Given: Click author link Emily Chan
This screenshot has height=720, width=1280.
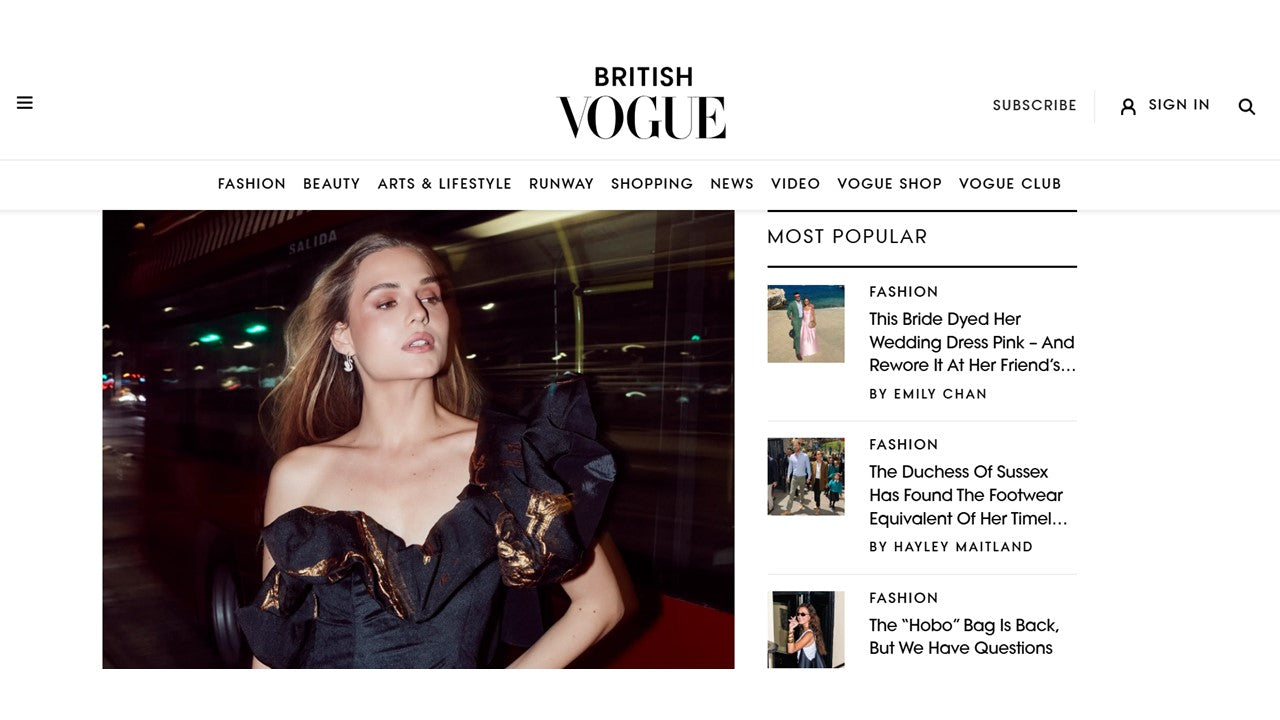Looking at the screenshot, I should tap(928, 394).
